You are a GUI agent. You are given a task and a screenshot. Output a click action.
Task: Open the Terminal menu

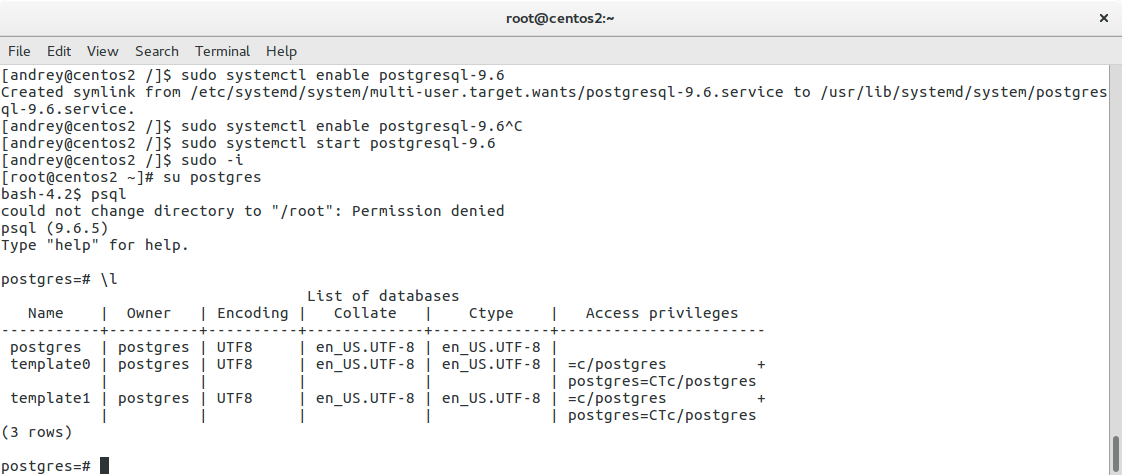(x=222, y=51)
